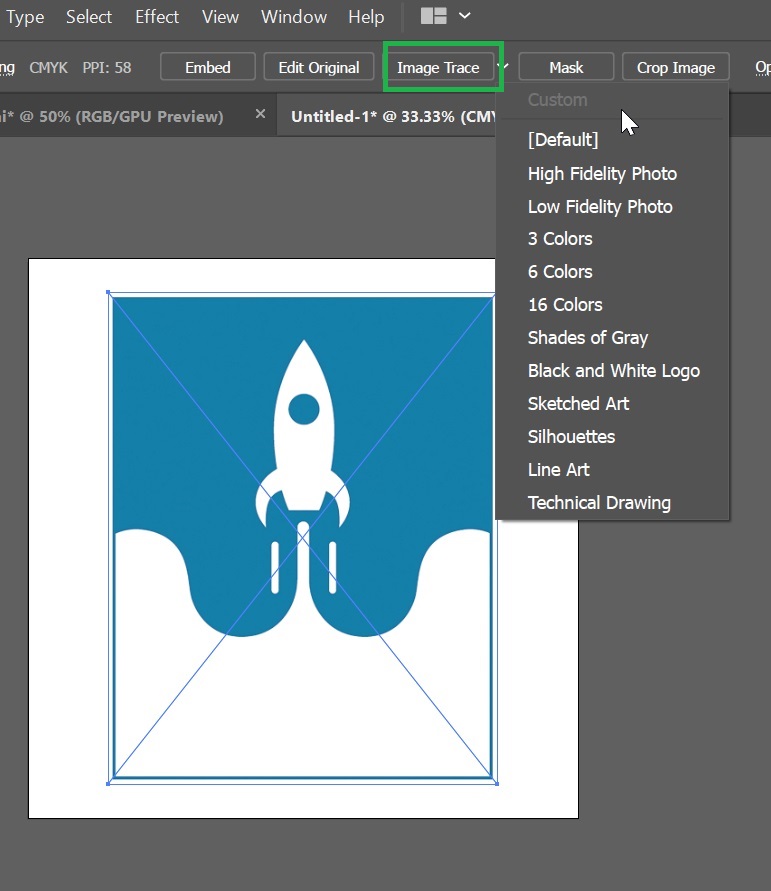Open the Effect menu
Screen dimensions: 771x891
[157, 17]
